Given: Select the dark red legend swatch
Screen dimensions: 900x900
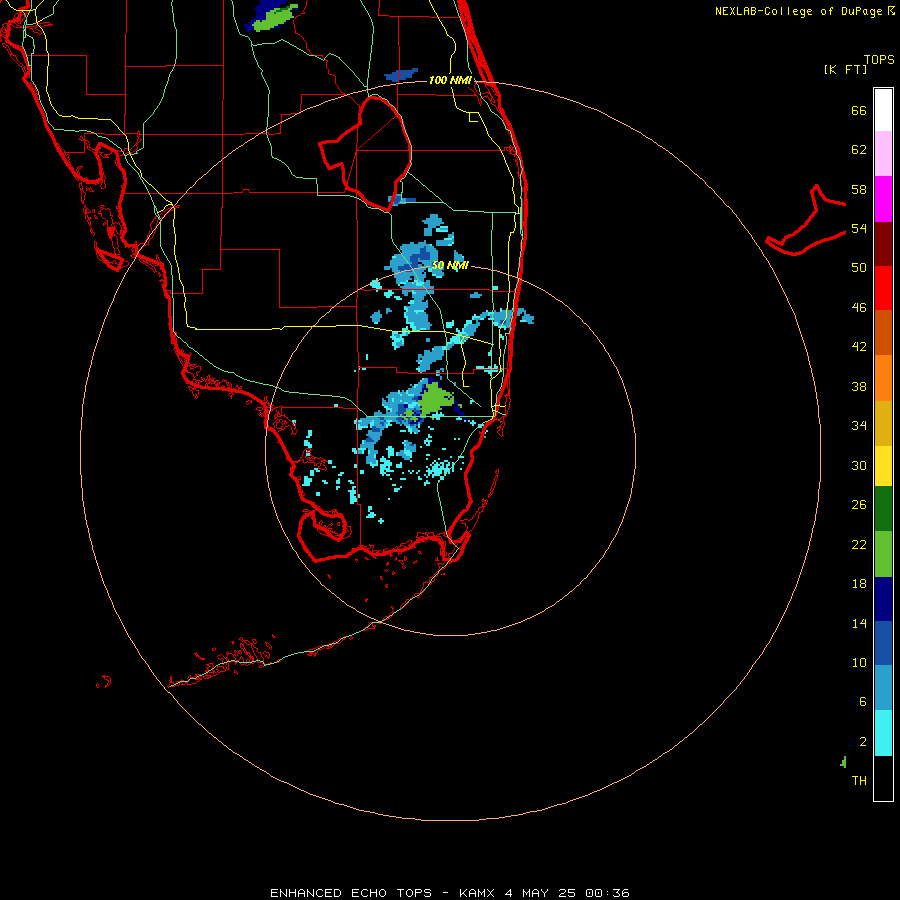Looking at the screenshot, I should pos(883,245).
